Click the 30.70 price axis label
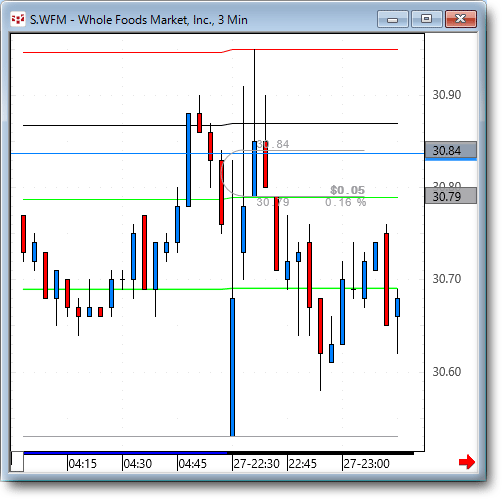 447,279
